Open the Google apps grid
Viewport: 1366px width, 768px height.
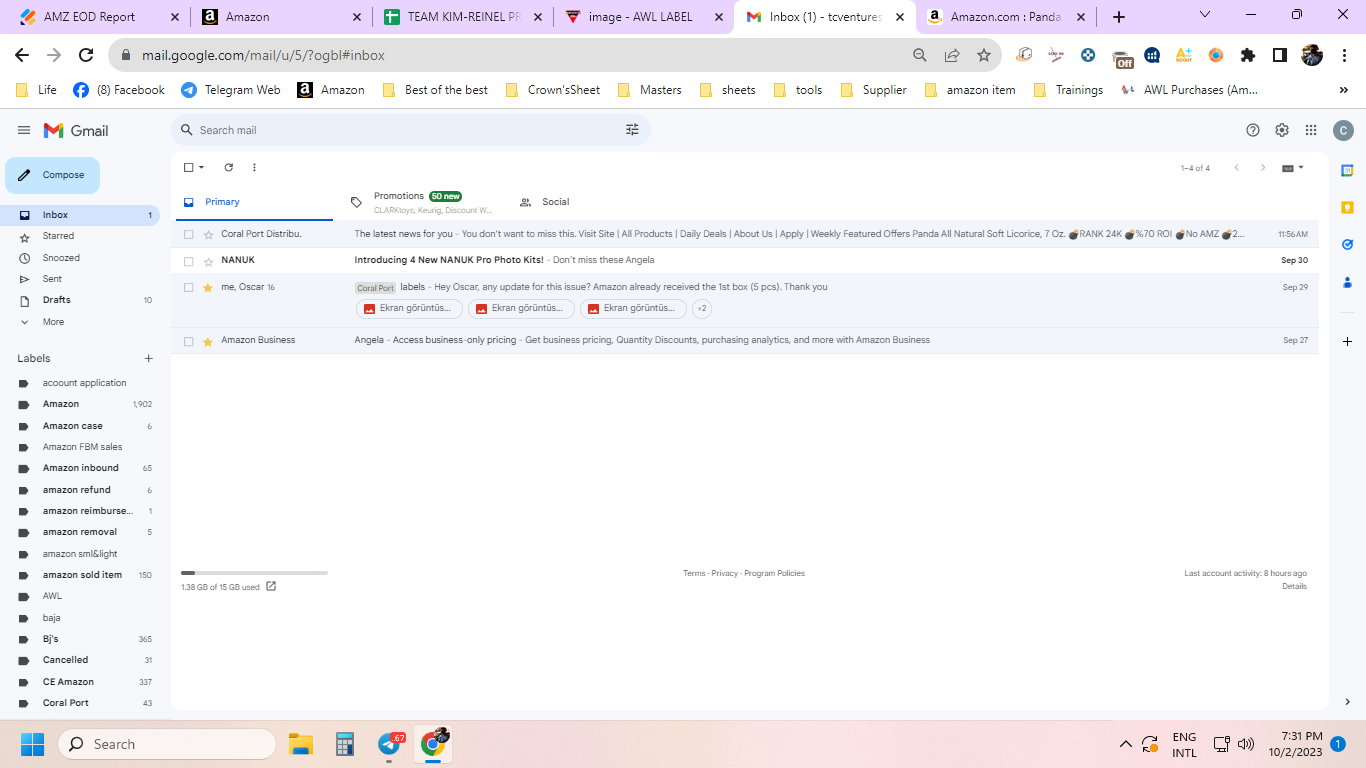[x=1311, y=130]
